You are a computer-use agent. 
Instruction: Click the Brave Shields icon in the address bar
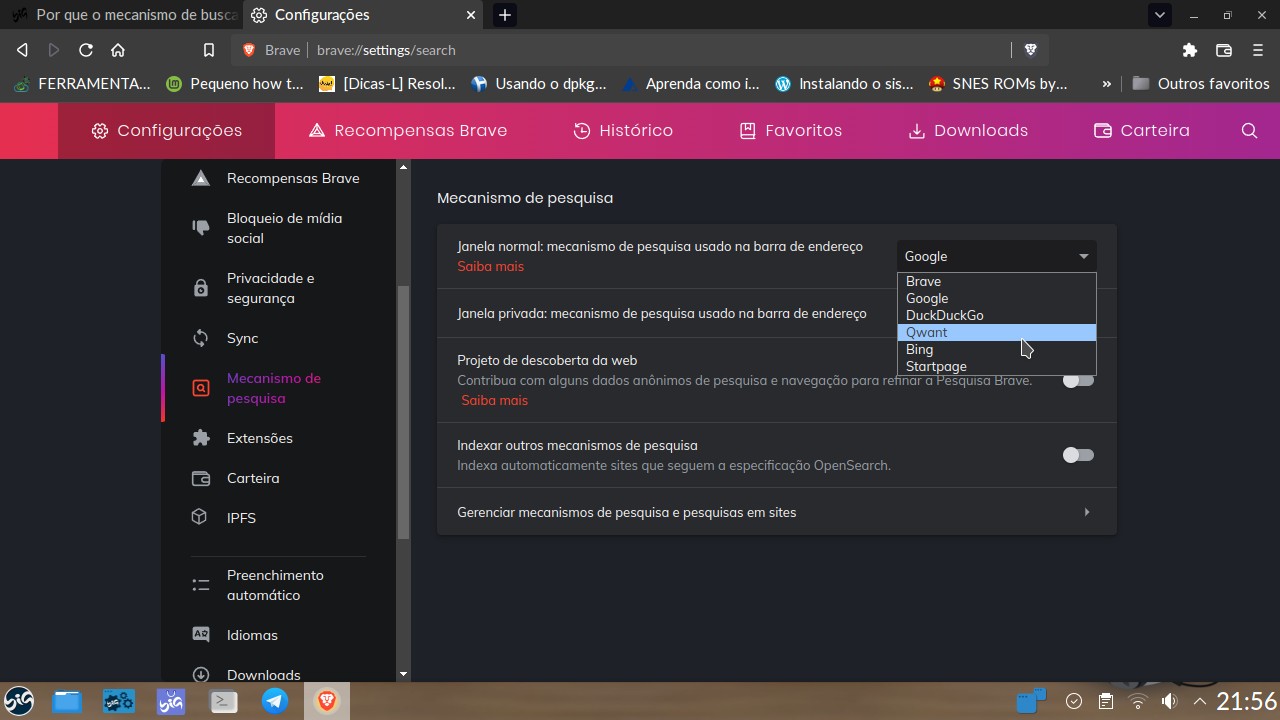pos(1030,49)
